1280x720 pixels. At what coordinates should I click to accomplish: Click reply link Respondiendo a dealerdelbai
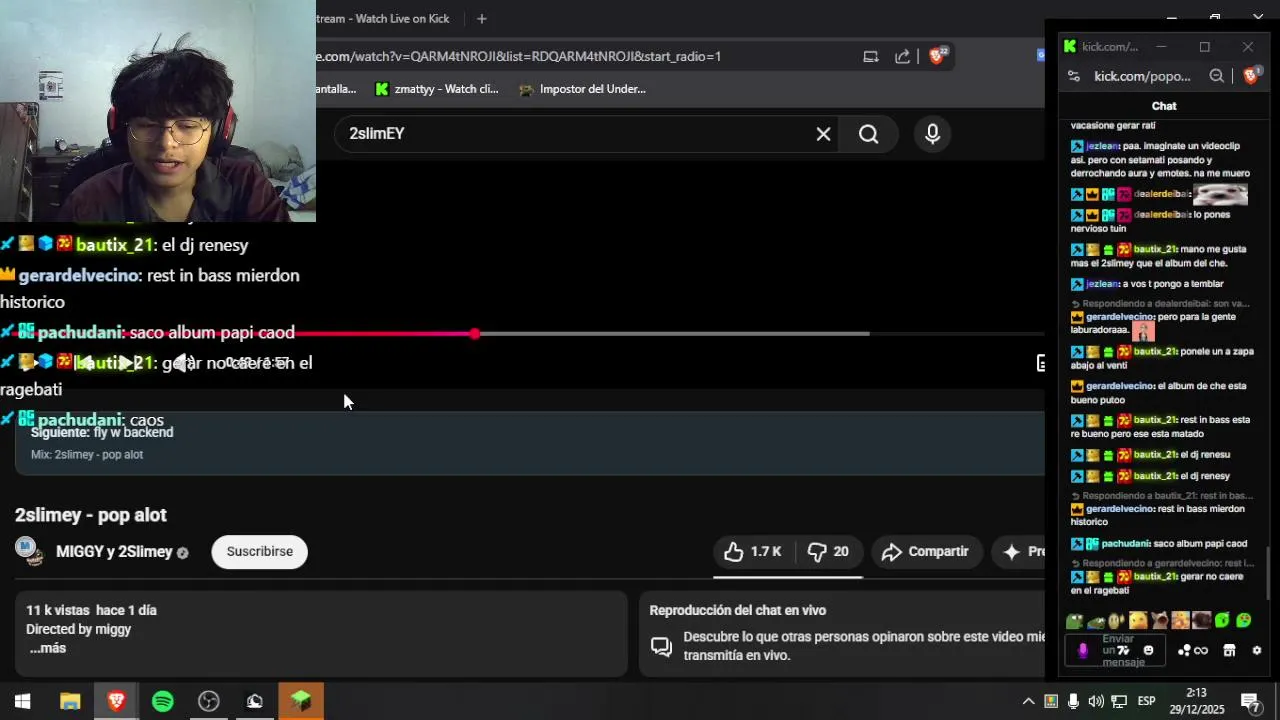pos(1165,303)
